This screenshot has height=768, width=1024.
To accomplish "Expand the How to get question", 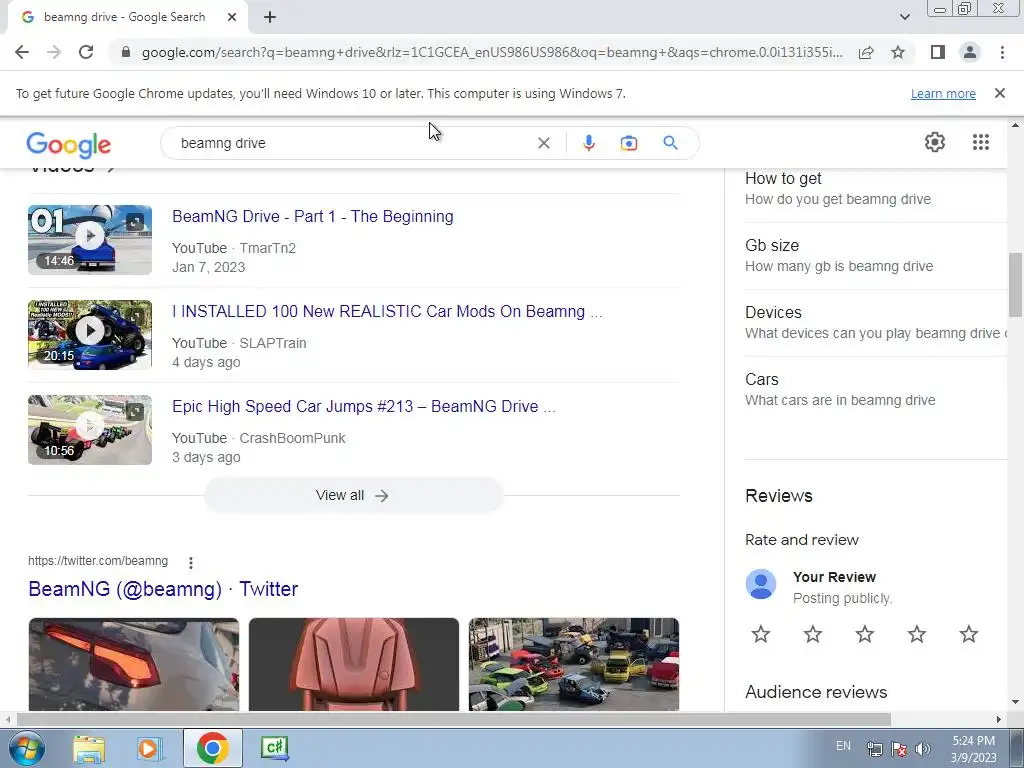I will click(876, 189).
